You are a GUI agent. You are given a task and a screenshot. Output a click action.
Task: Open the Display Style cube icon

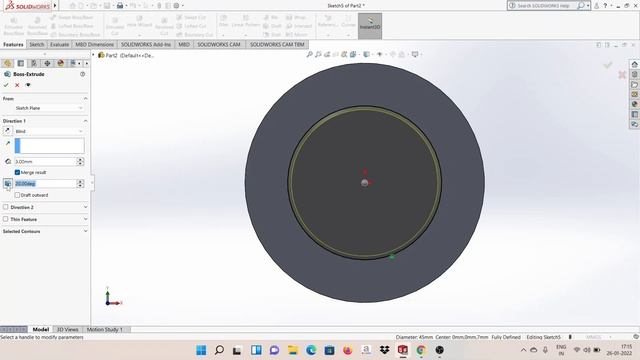click(x=367, y=54)
